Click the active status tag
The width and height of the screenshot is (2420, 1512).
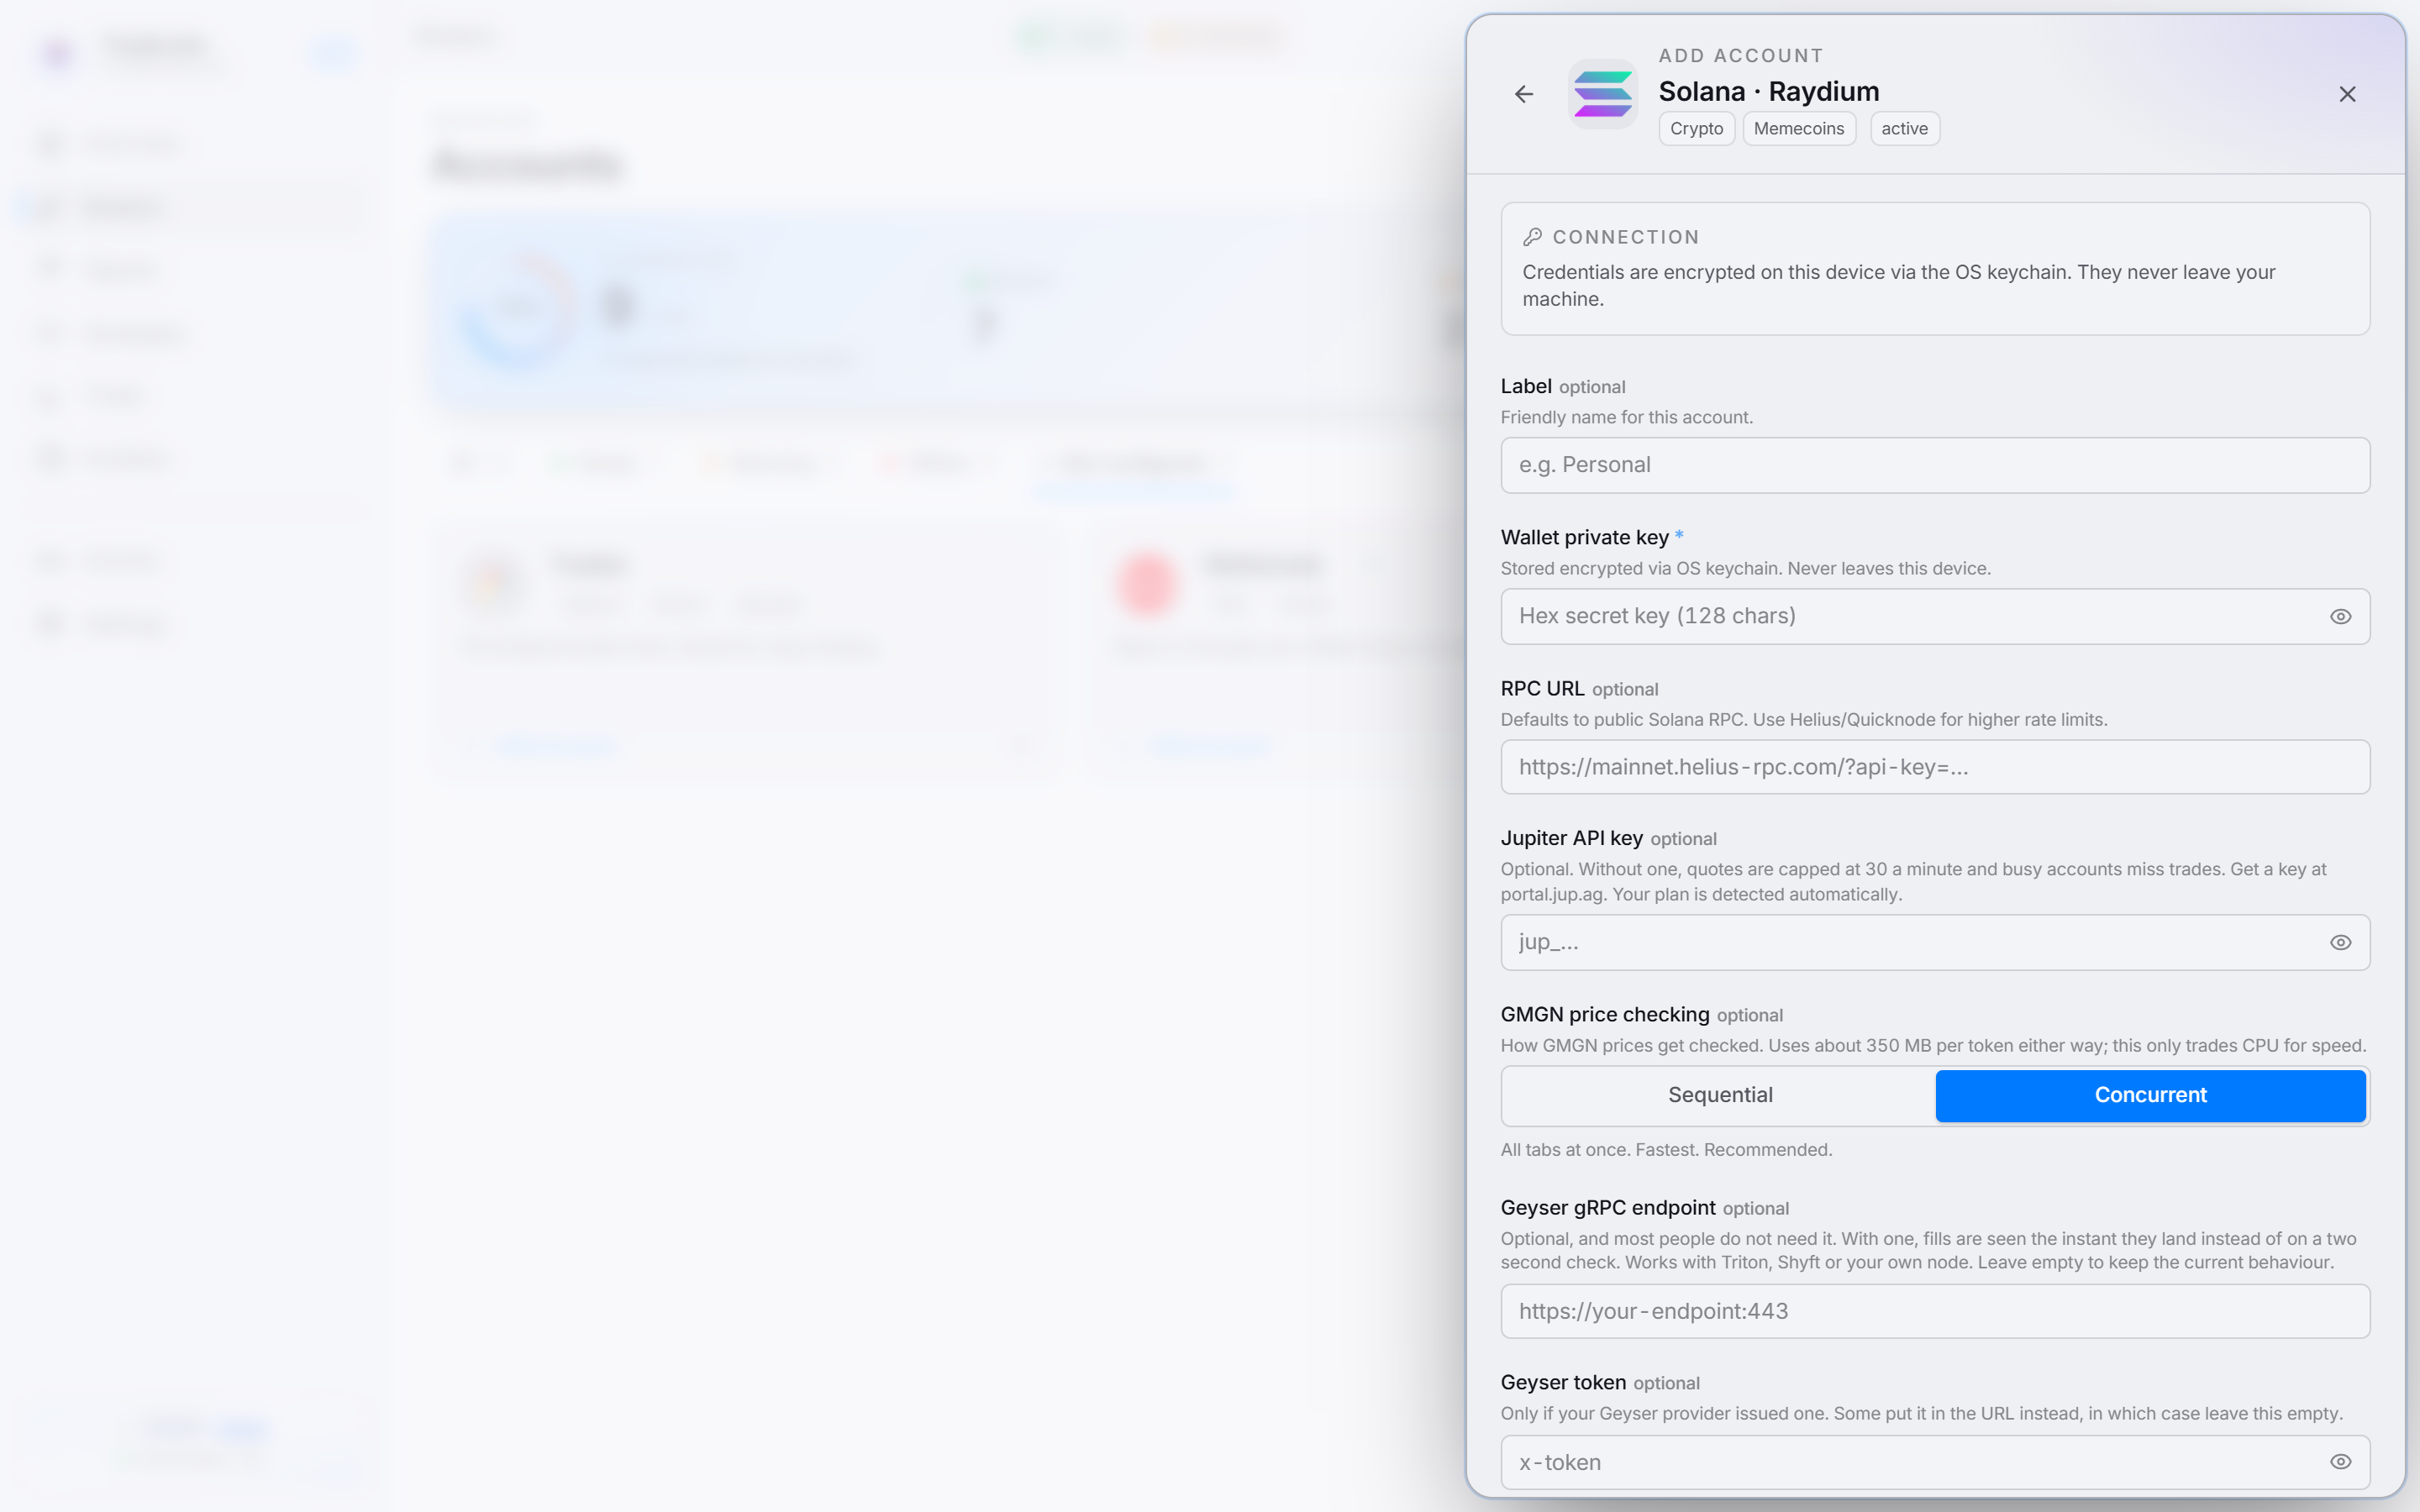[x=1904, y=128]
